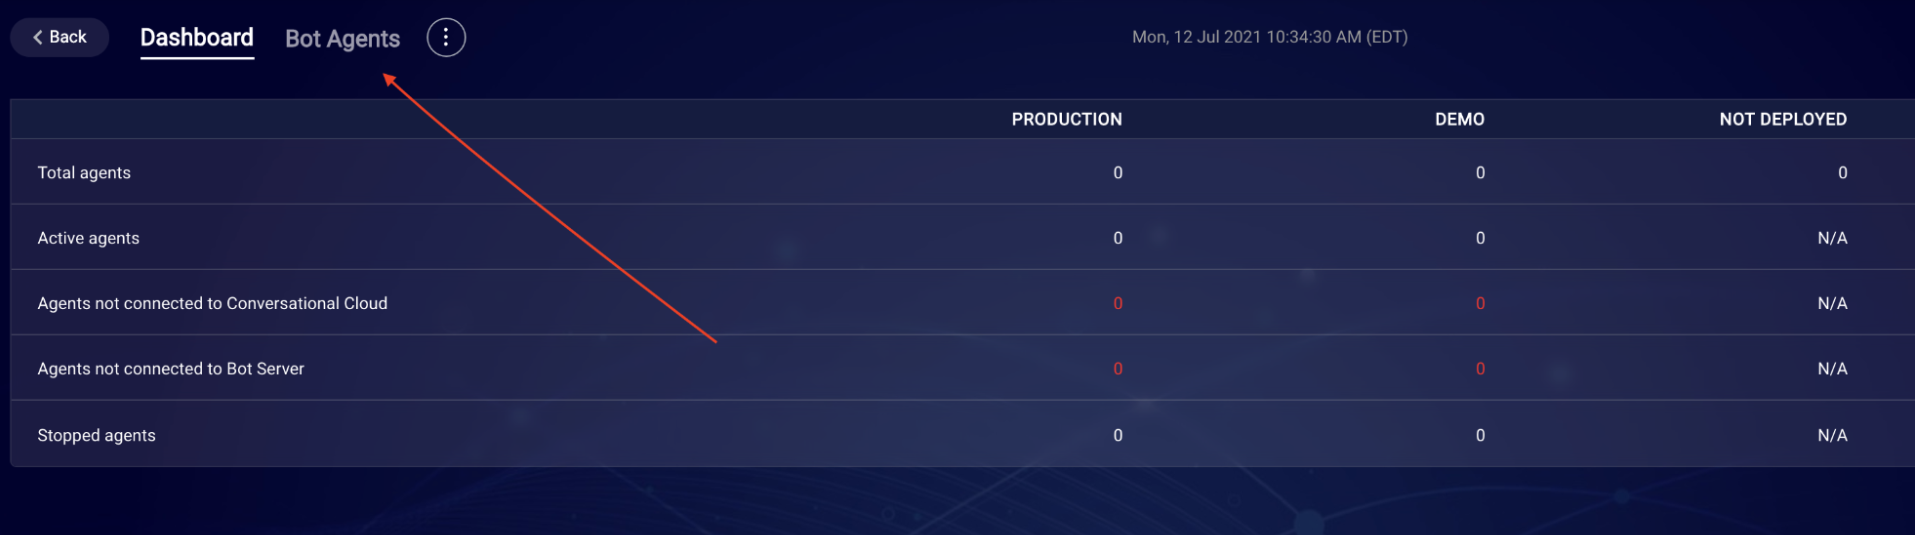Click red Production value for Conversational Cloud row

pyautogui.click(x=1117, y=303)
